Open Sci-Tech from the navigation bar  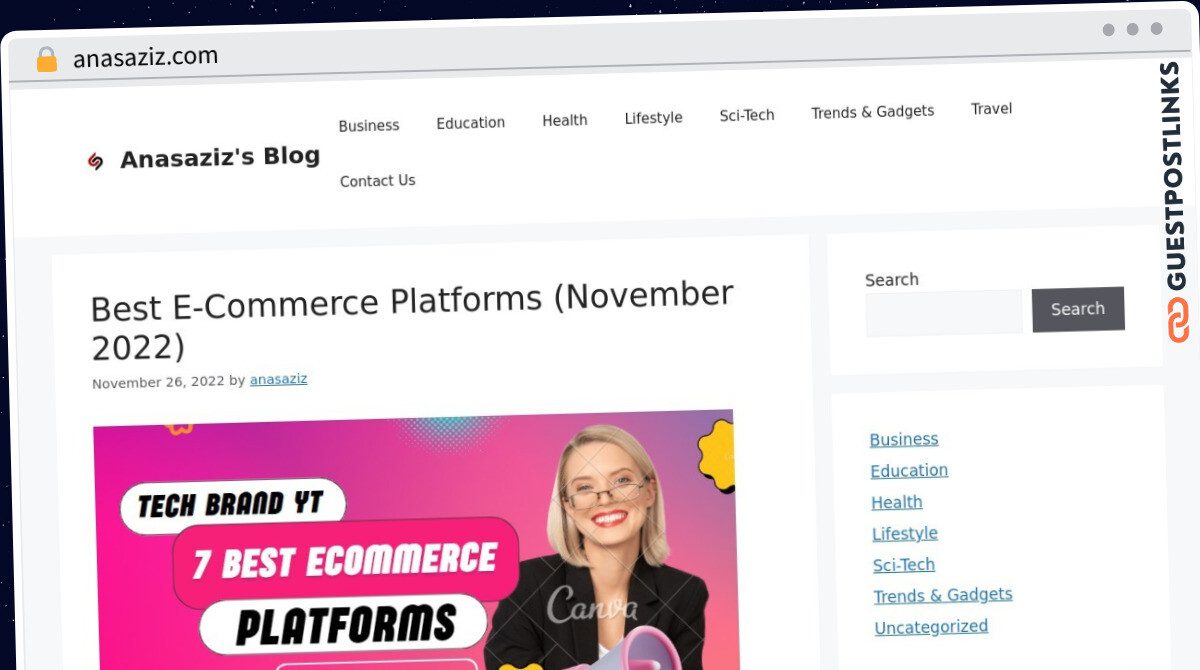pos(747,115)
